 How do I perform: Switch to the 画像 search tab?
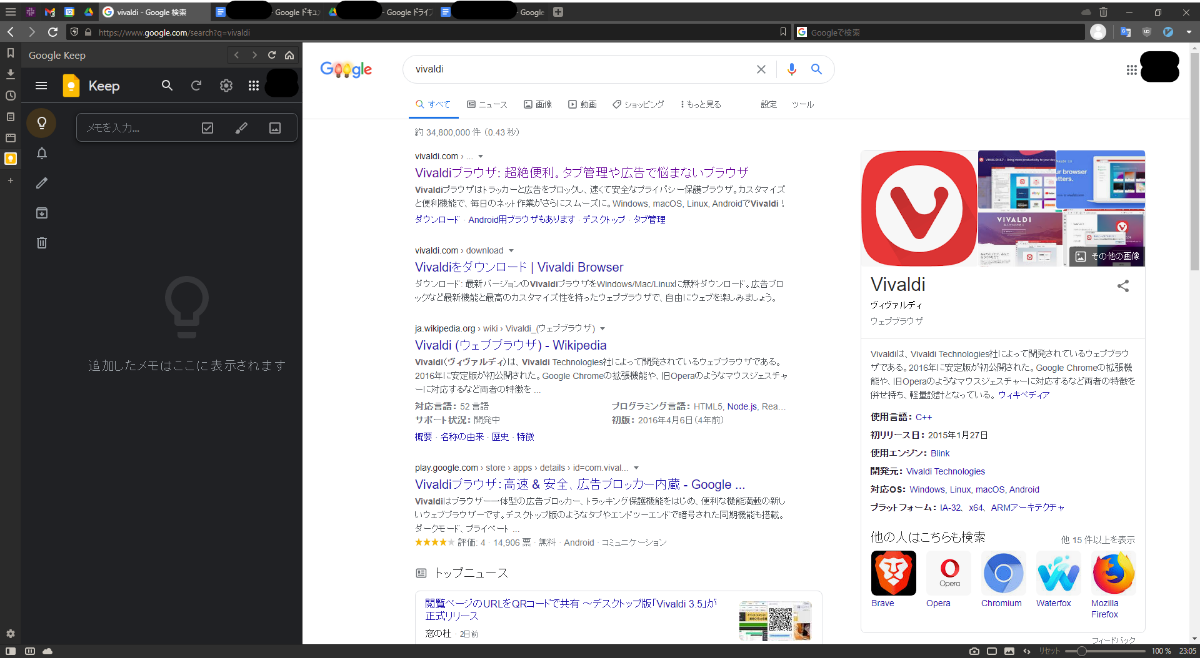(x=538, y=104)
